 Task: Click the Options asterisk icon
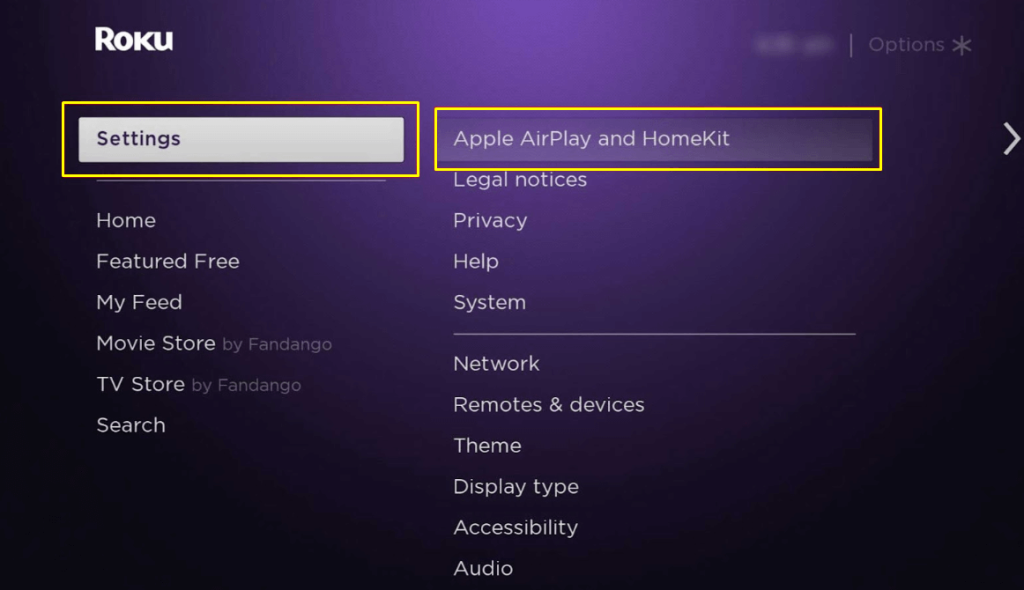(x=961, y=45)
